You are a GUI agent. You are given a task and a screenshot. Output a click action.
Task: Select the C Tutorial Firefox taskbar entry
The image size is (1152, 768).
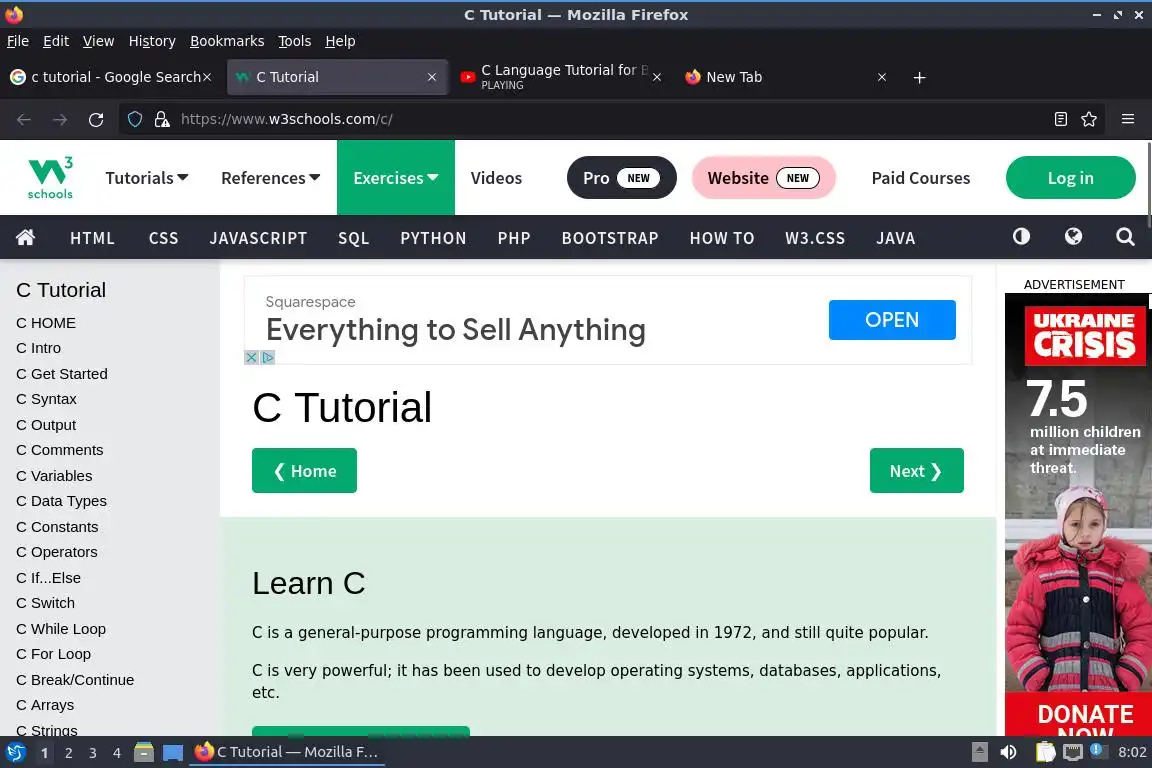[x=287, y=752]
